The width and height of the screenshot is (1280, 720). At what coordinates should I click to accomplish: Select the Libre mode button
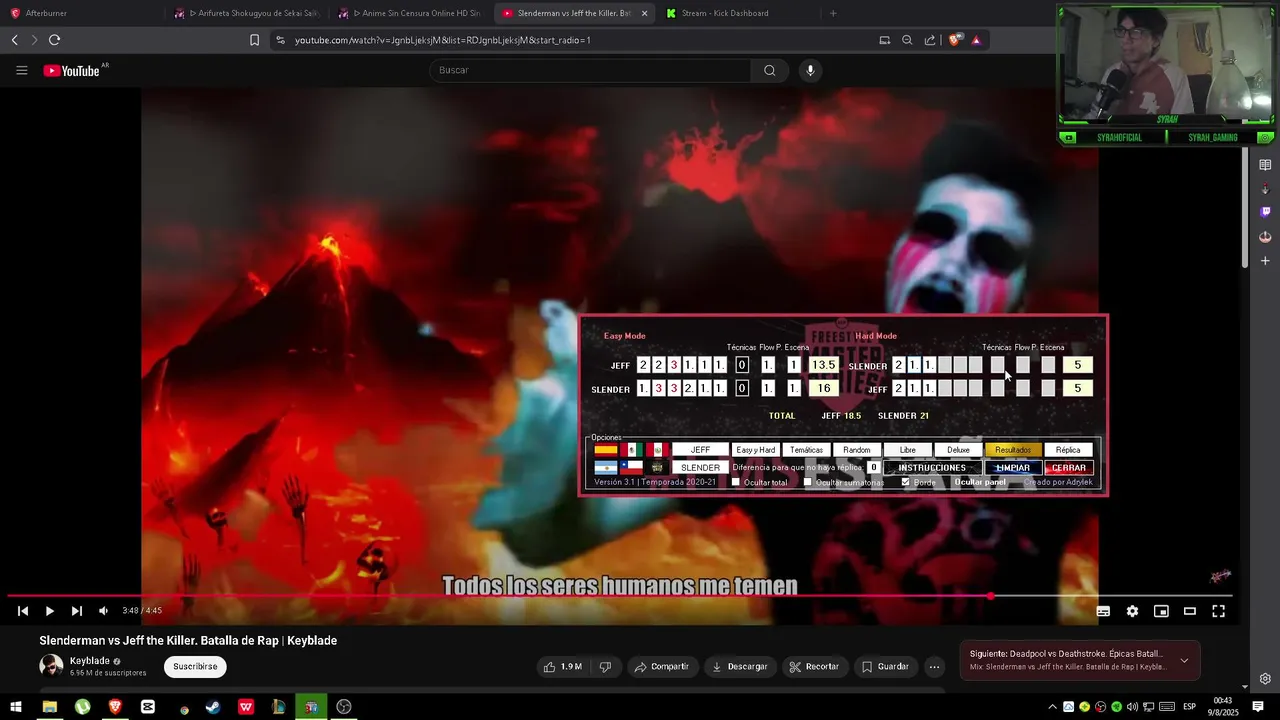point(908,450)
